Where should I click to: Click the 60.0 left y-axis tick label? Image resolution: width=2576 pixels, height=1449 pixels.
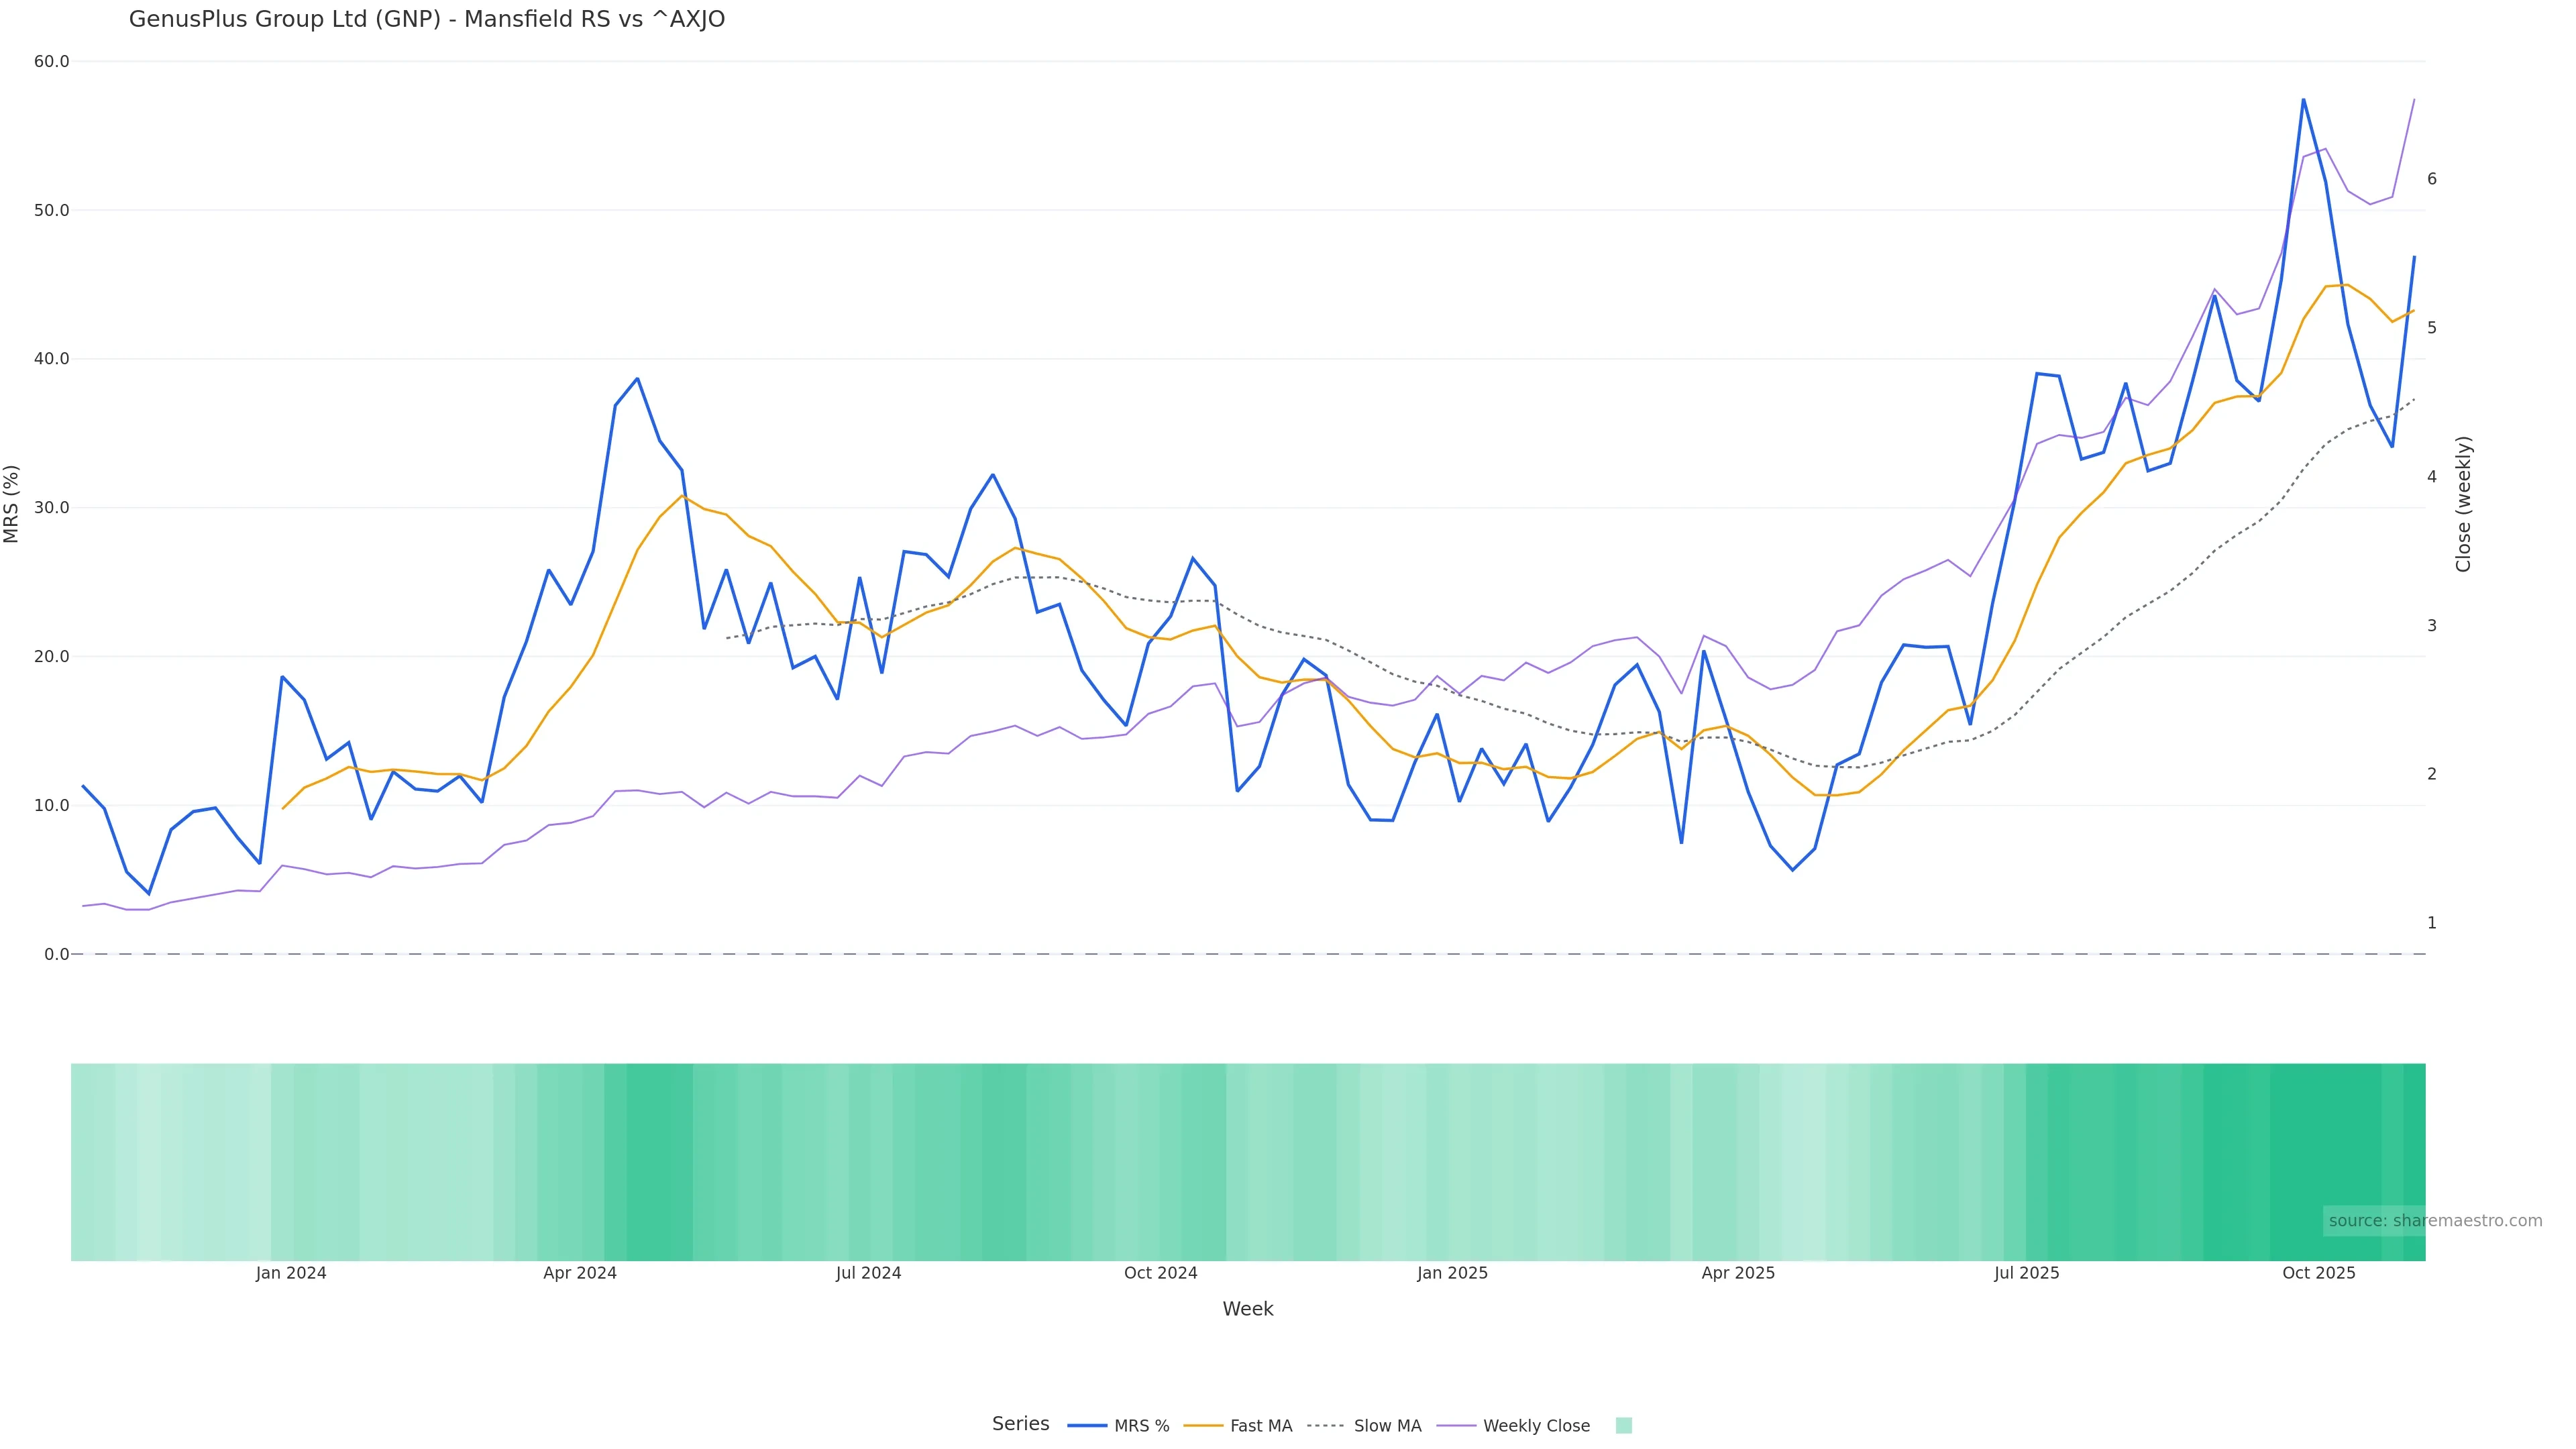52,61
